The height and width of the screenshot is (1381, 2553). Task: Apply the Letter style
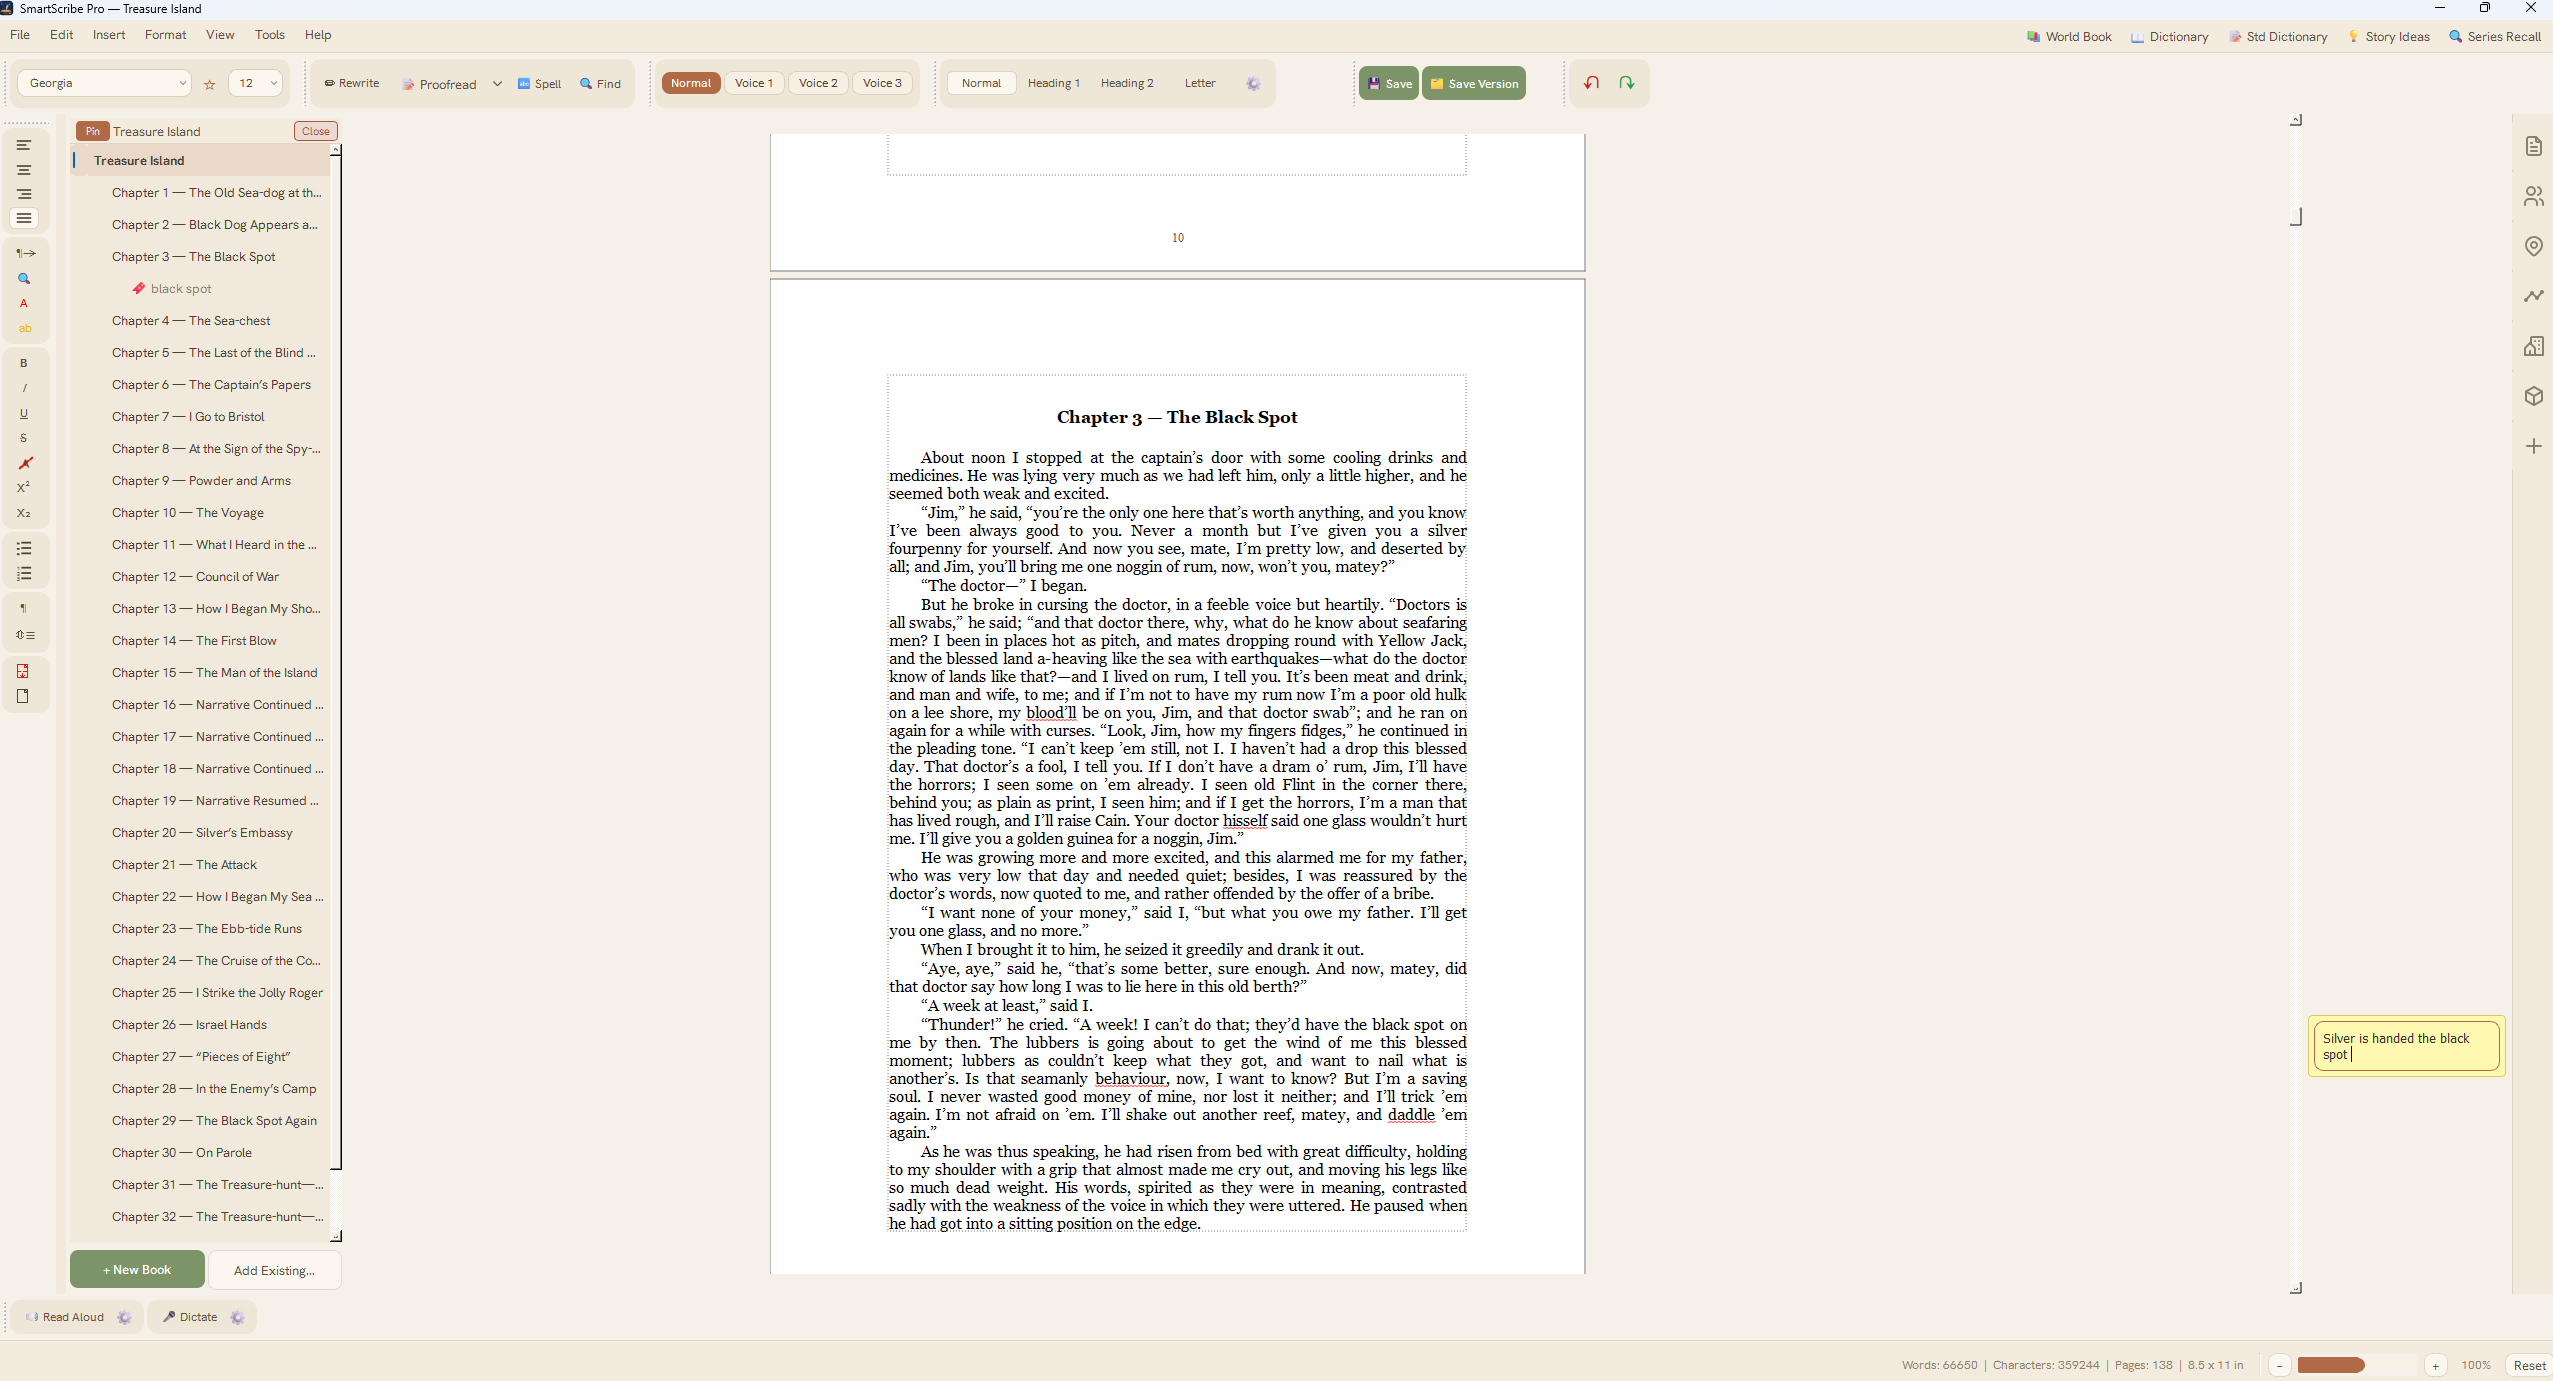1200,83
